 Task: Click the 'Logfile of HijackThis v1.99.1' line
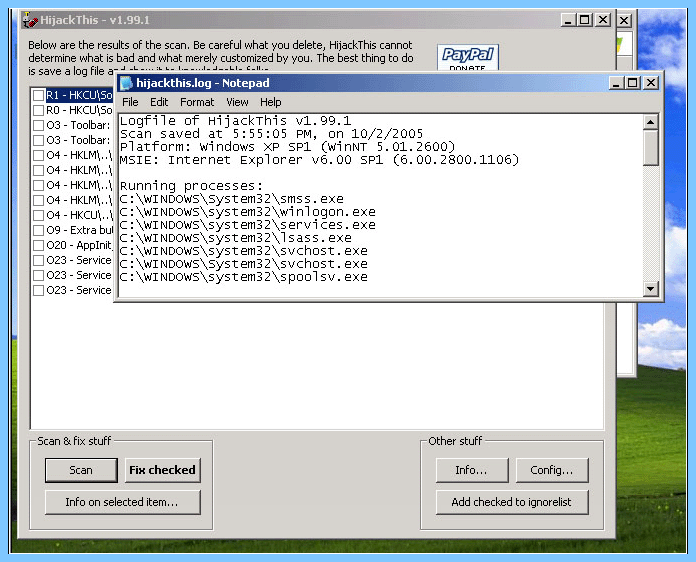pyautogui.click(x=235, y=121)
